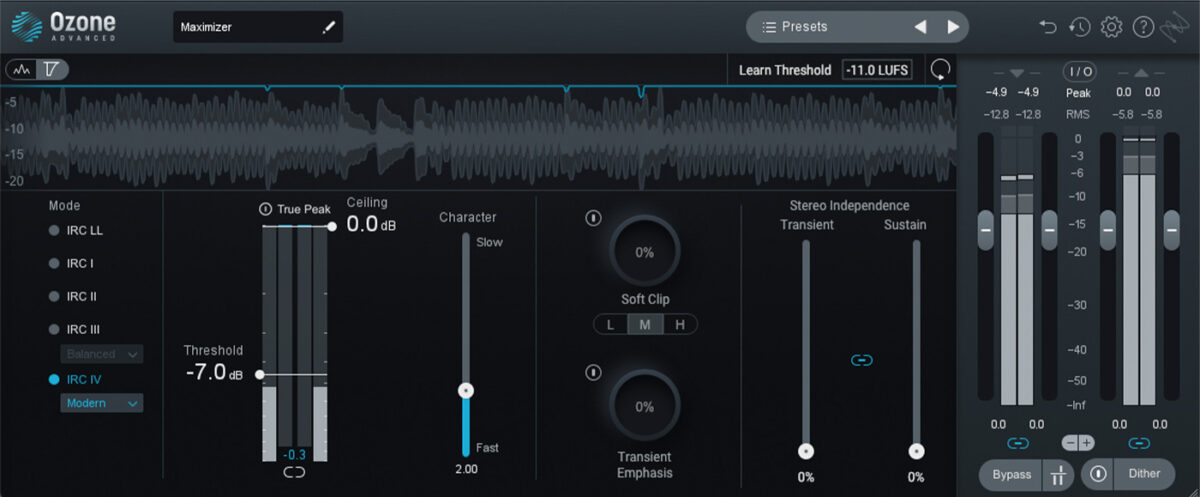Click the pencil rename icon beside Maximizer
This screenshot has height=497, width=1200.
(x=328, y=28)
